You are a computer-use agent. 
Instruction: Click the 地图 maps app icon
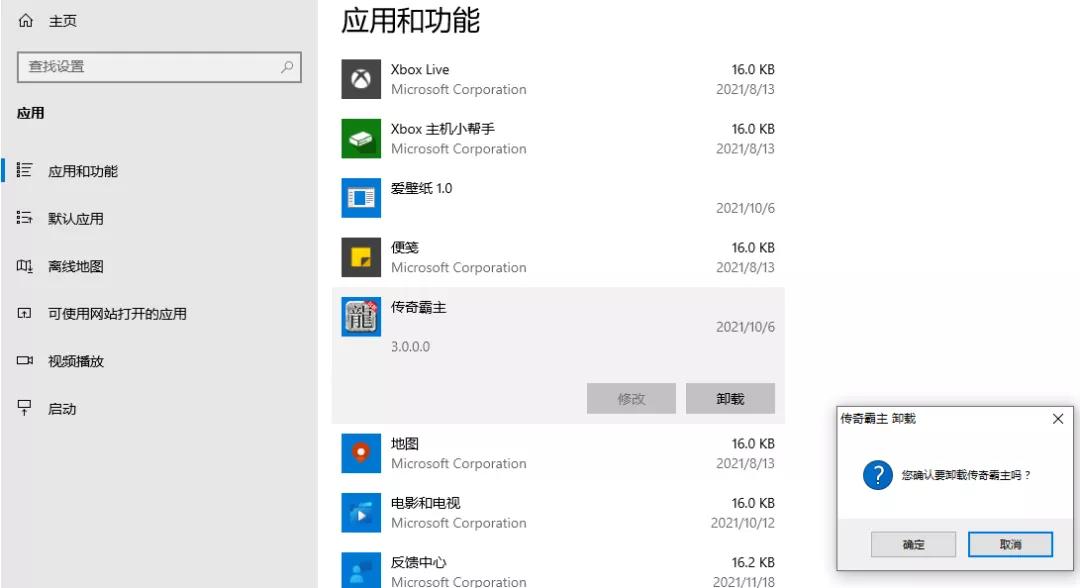point(360,452)
